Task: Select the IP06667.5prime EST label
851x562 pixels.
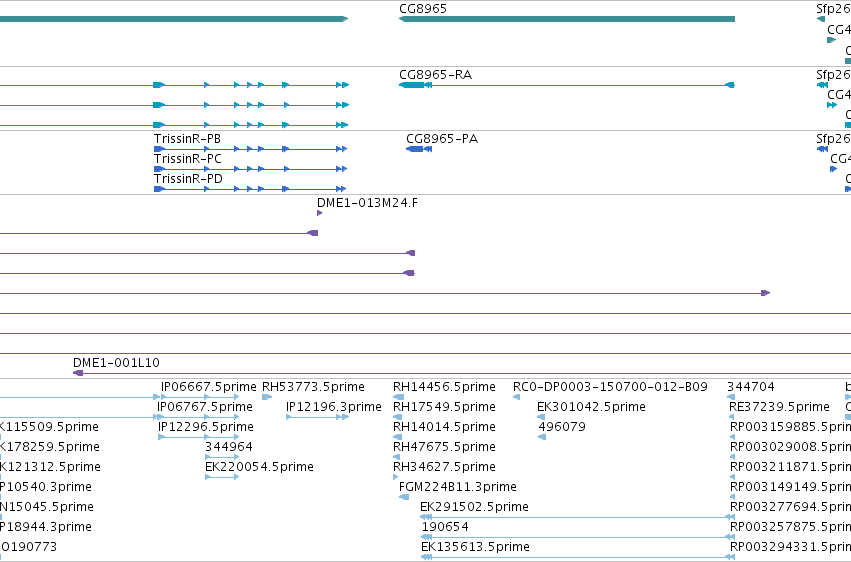Action: pos(208,387)
